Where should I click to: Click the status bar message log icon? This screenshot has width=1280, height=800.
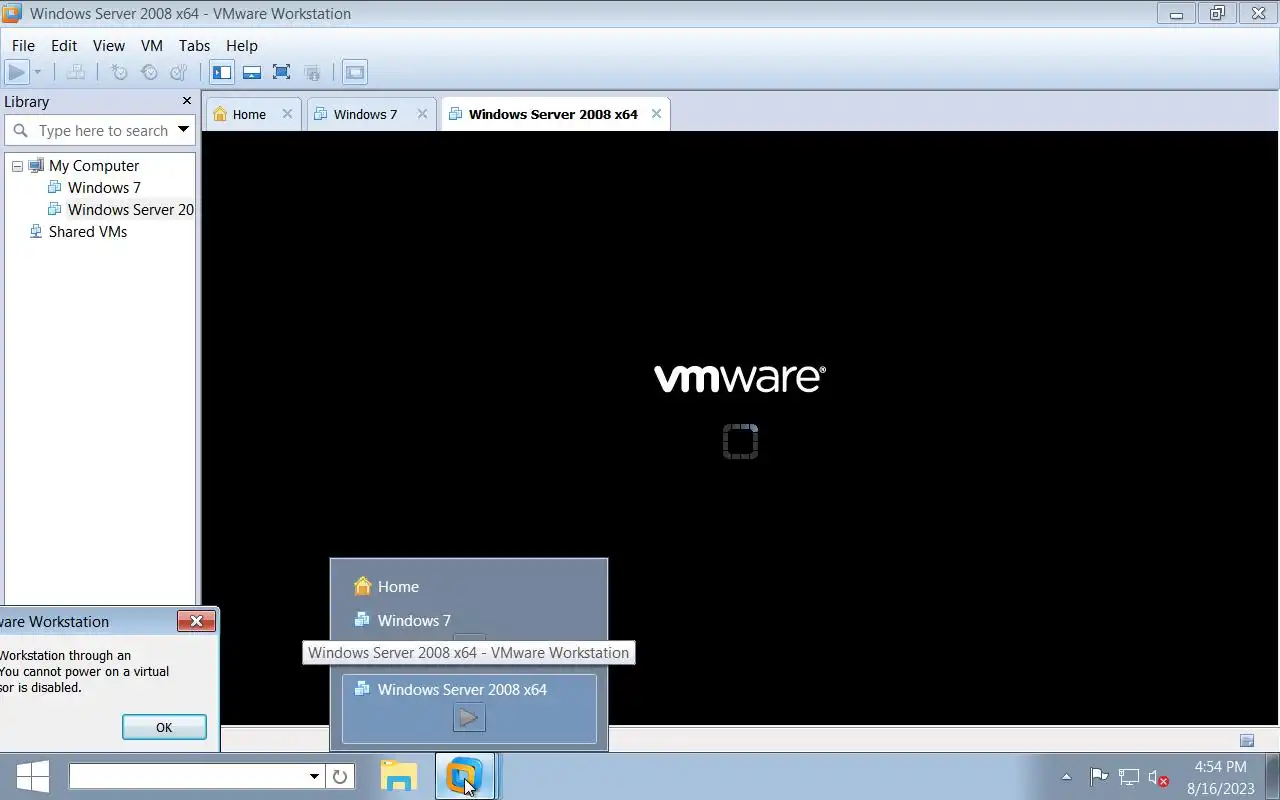[1247, 741]
